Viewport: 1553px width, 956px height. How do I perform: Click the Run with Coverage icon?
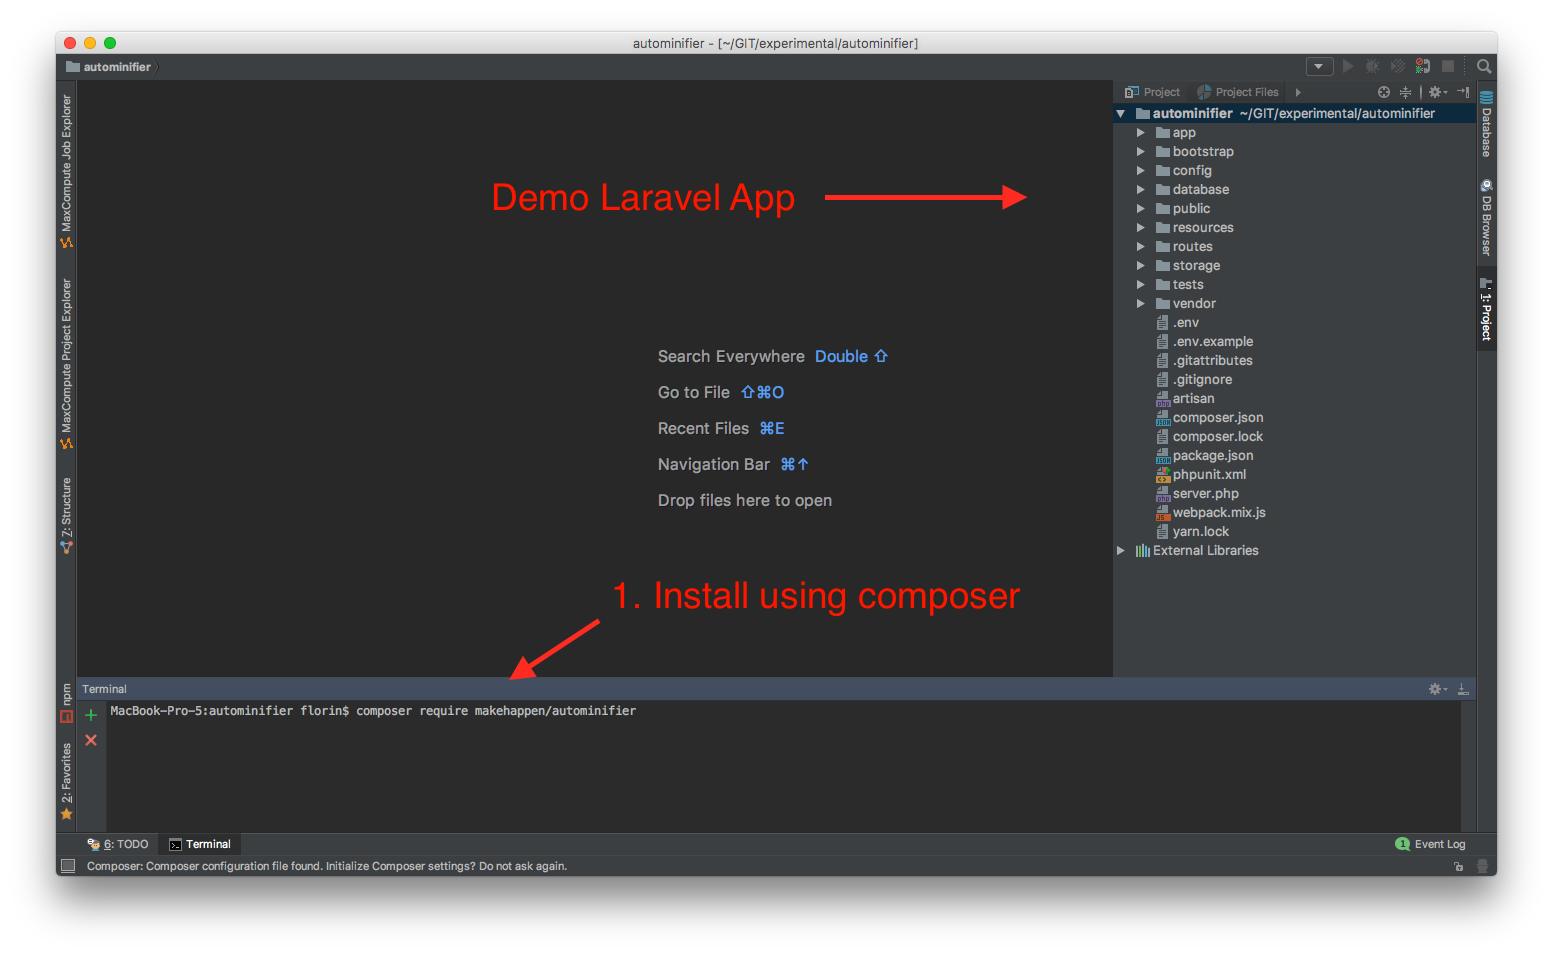[1397, 66]
